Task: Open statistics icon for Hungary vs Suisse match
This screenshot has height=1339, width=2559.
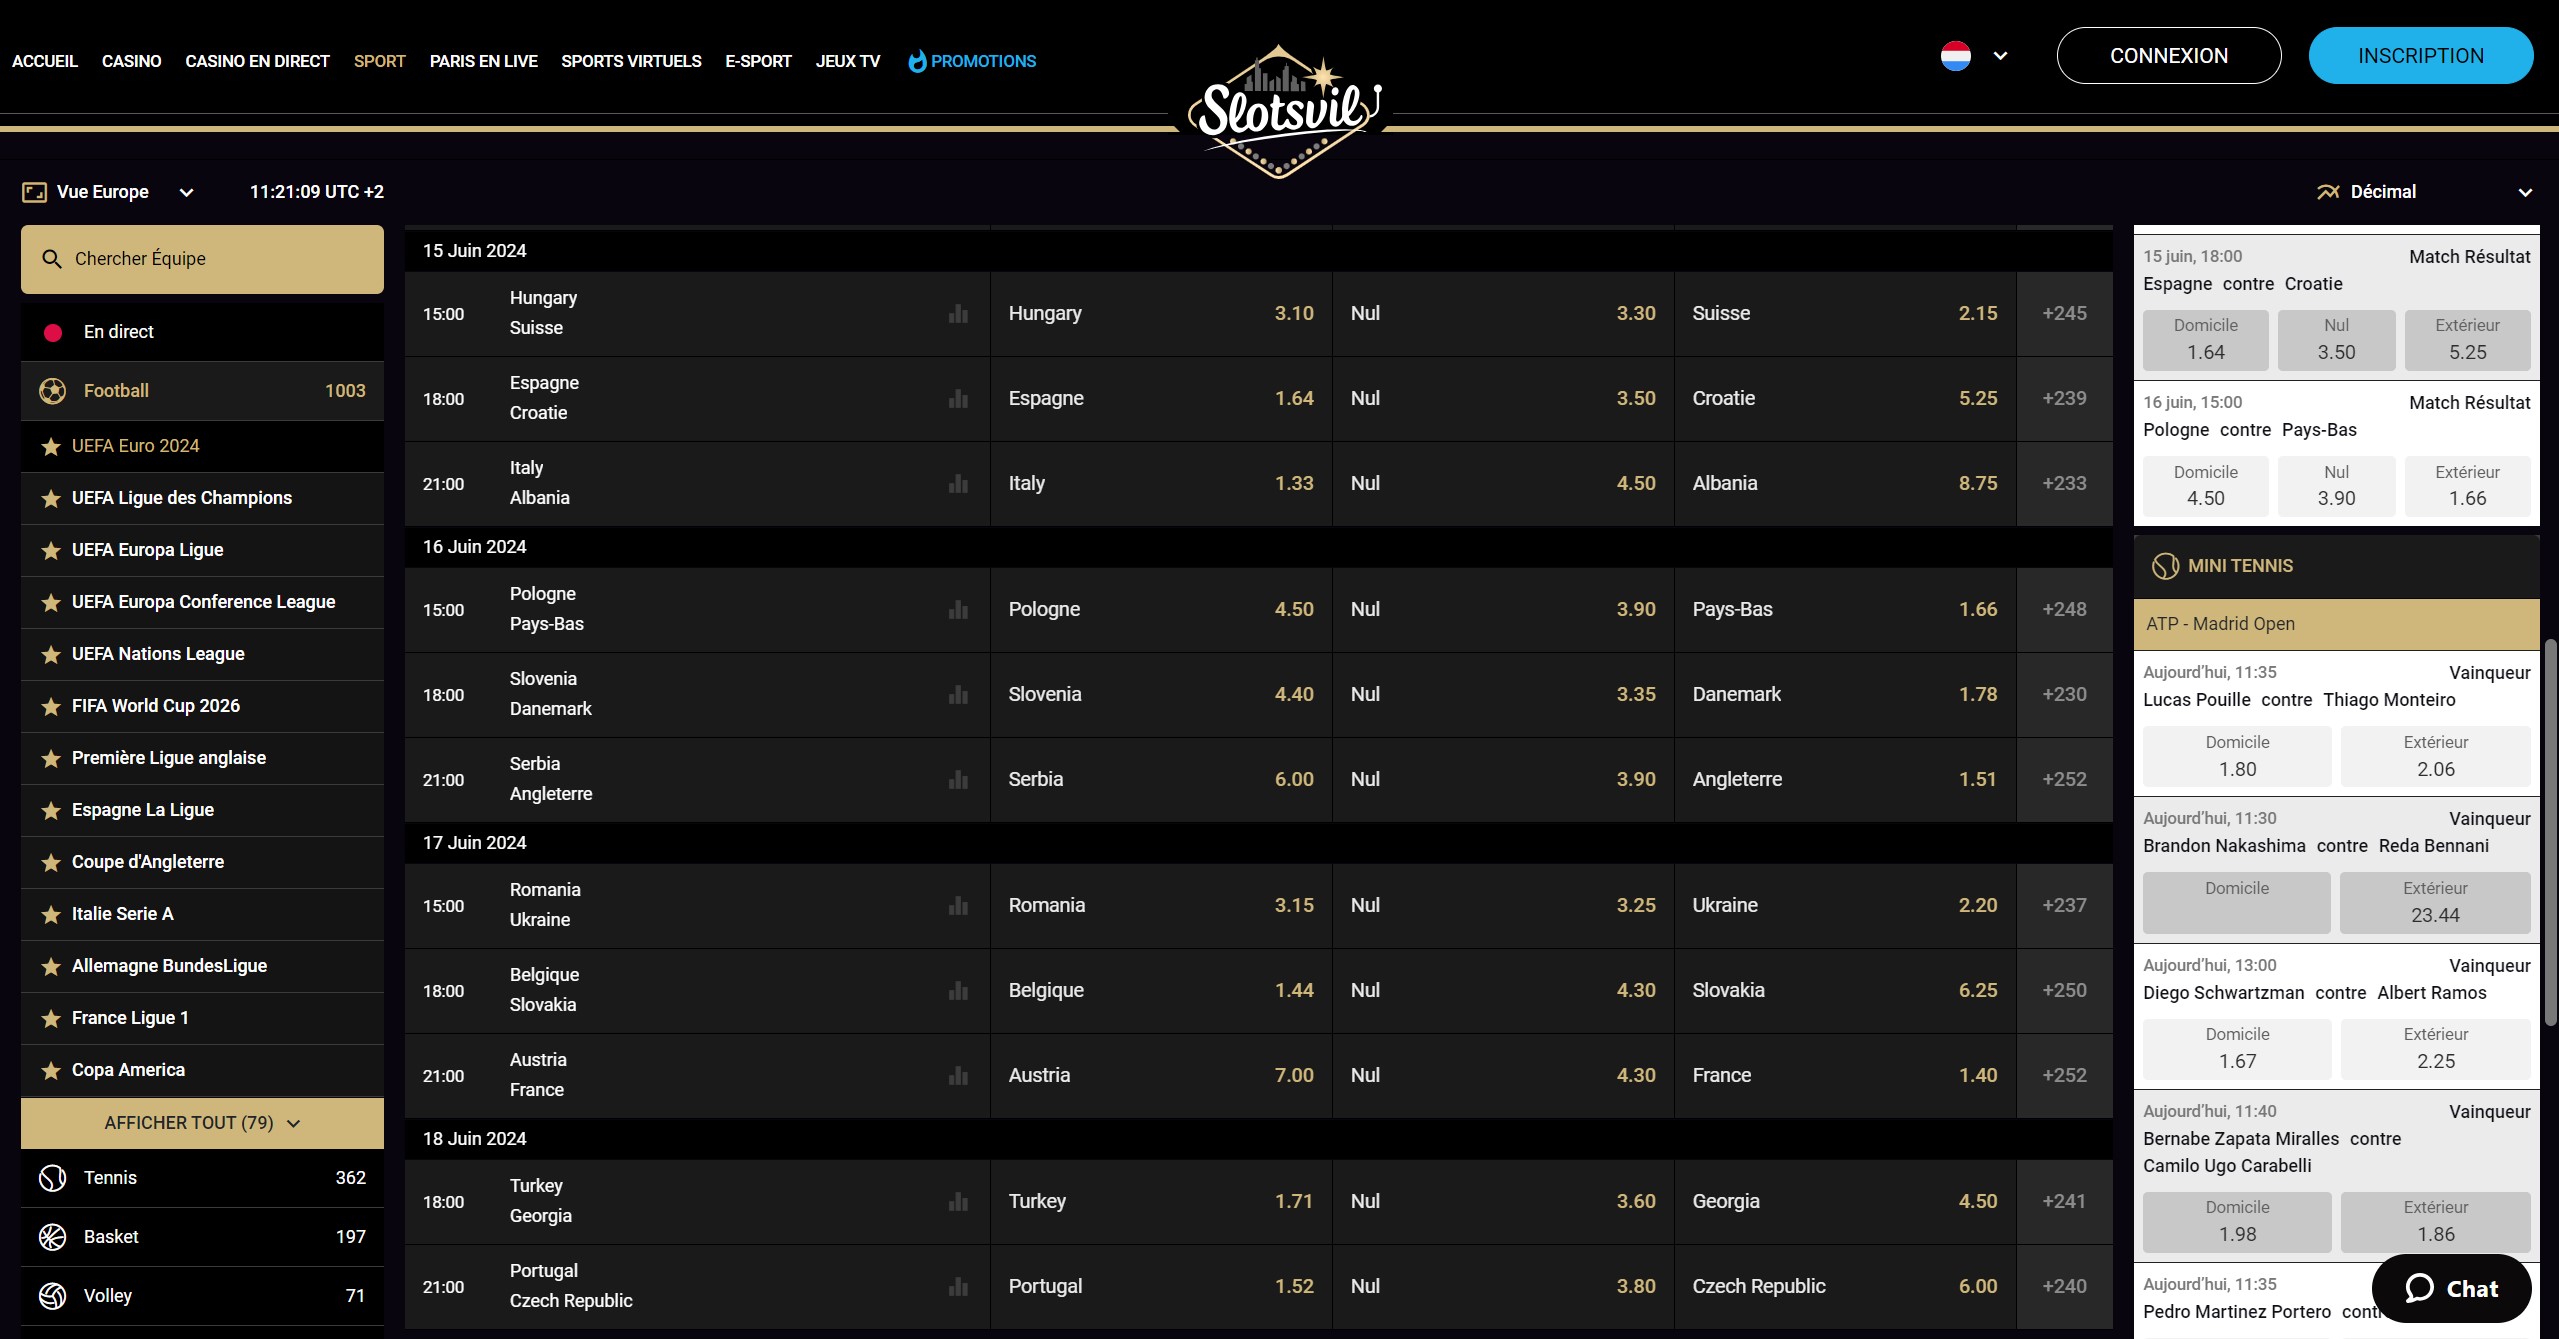Action: 958,314
